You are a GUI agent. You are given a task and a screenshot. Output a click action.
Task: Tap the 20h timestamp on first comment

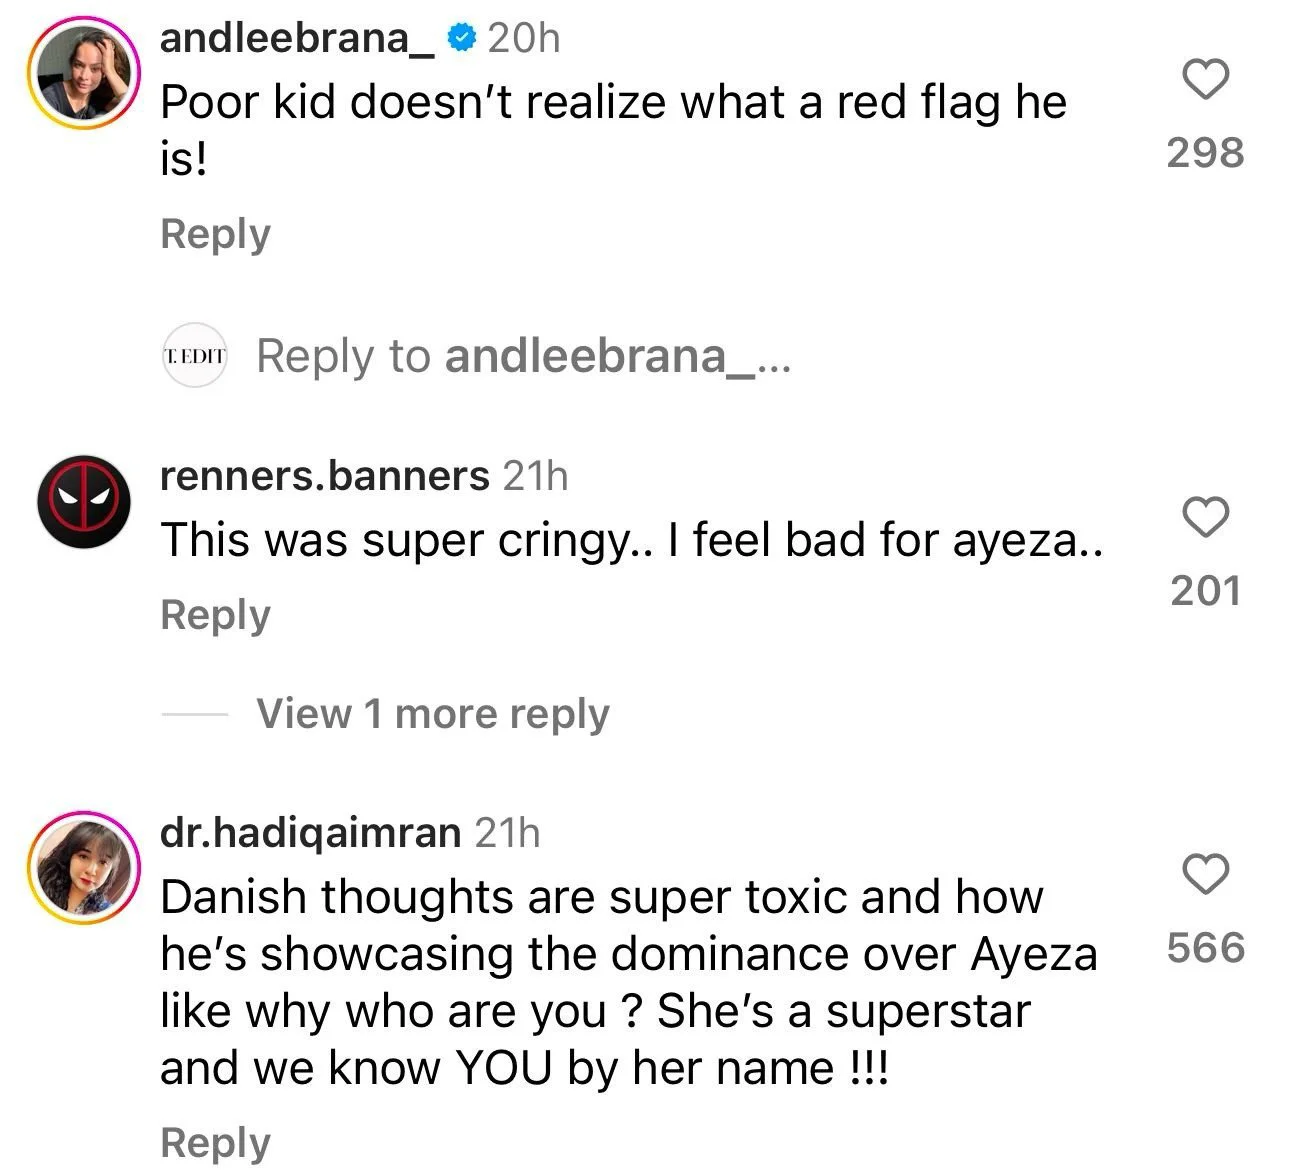click(x=524, y=39)
